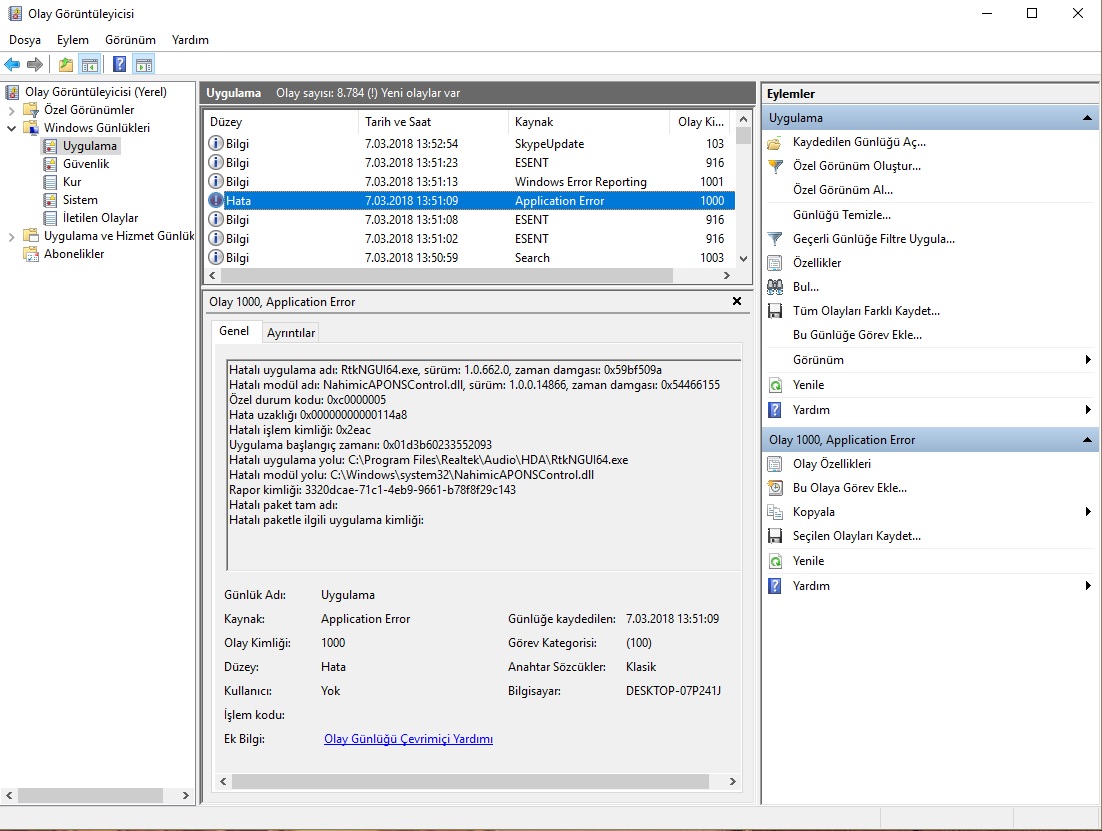Collapse the Uygulama section in Eylemler pane
The height and width of the screenshot is (831, 1102).
pos(1087,118)
